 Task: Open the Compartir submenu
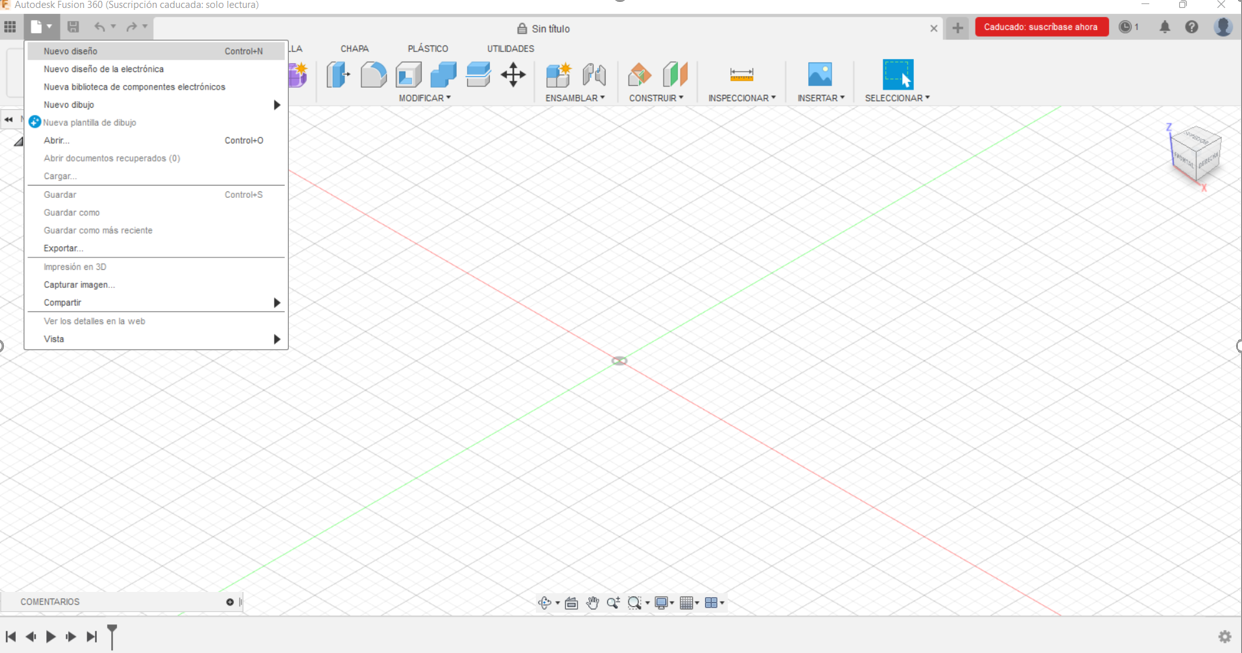point(156,303)
